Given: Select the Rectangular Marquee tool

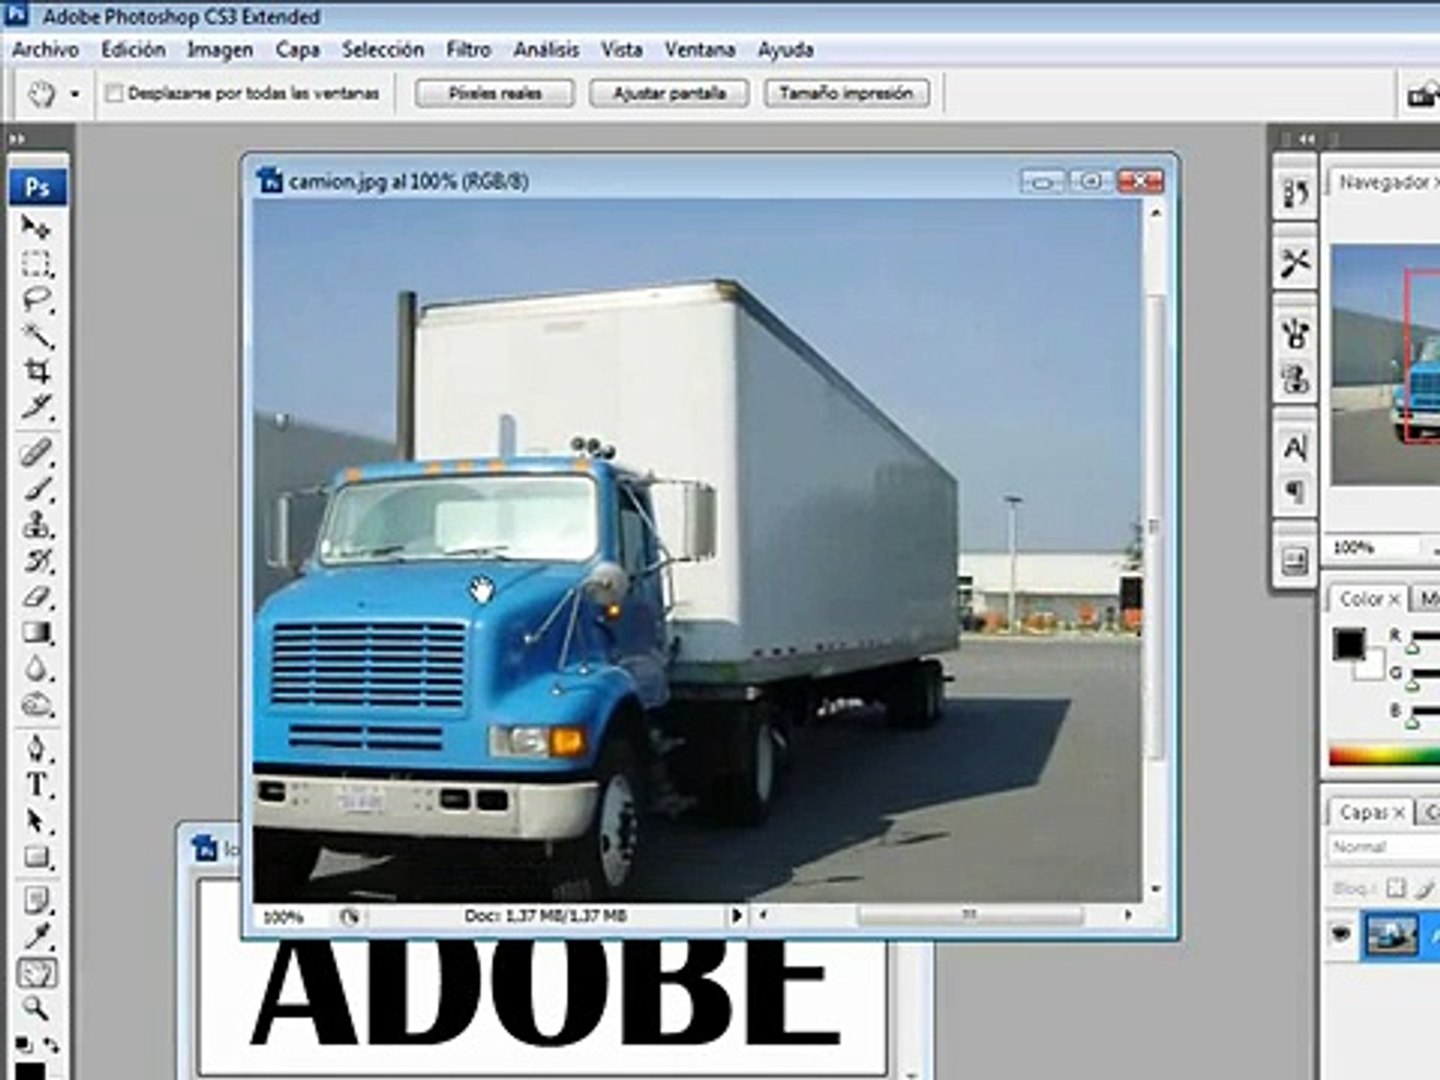Looking at the screenshot, I should tap(36, 264).
